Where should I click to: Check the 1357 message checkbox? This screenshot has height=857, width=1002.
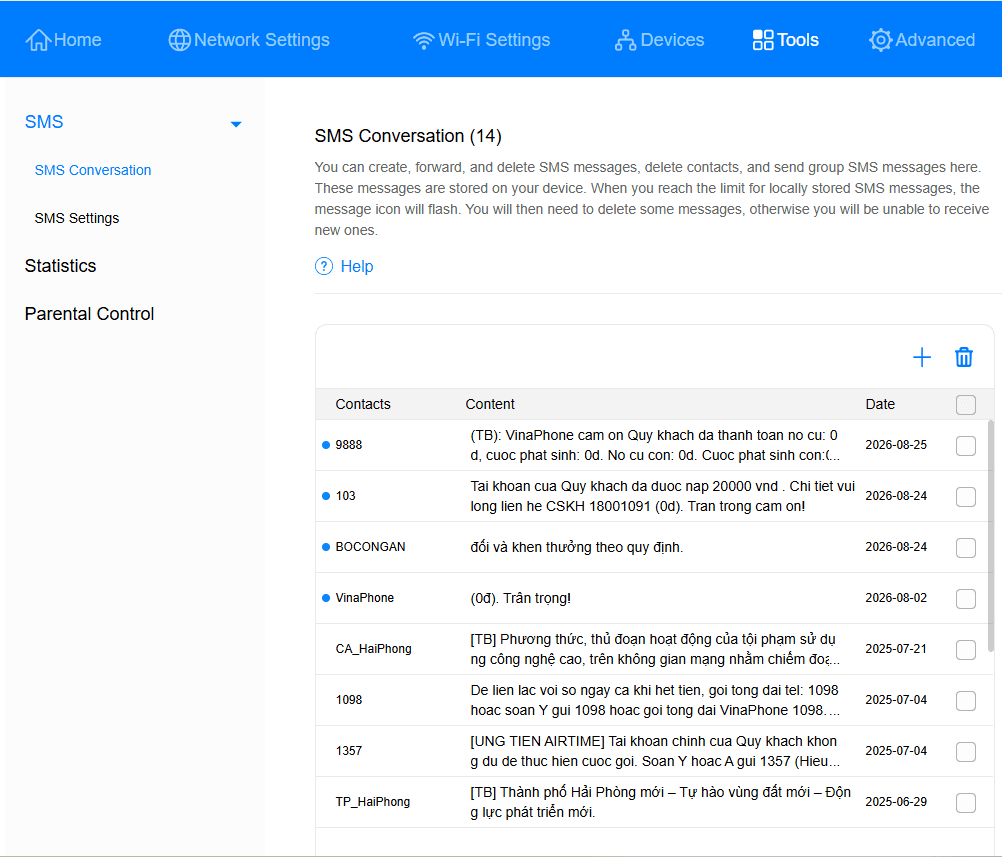(966, 752)
